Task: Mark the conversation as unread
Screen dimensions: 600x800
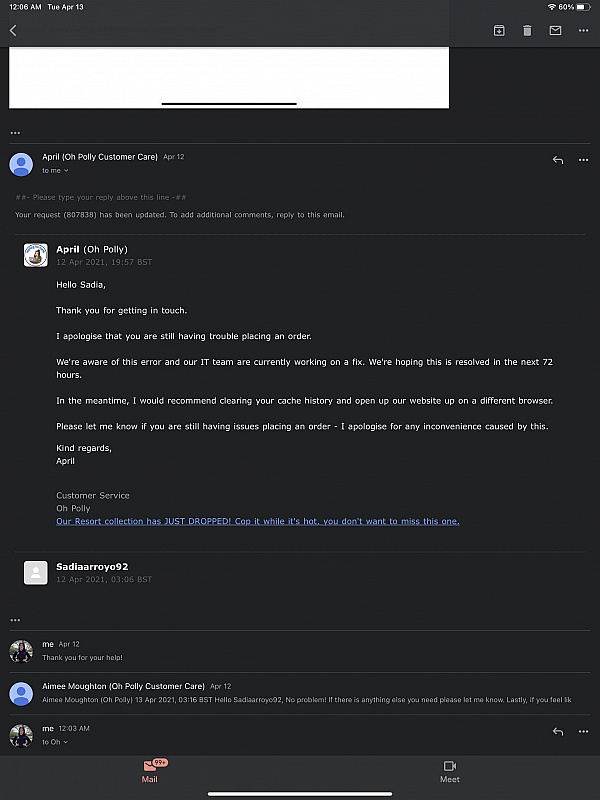Action: (555, 31)
